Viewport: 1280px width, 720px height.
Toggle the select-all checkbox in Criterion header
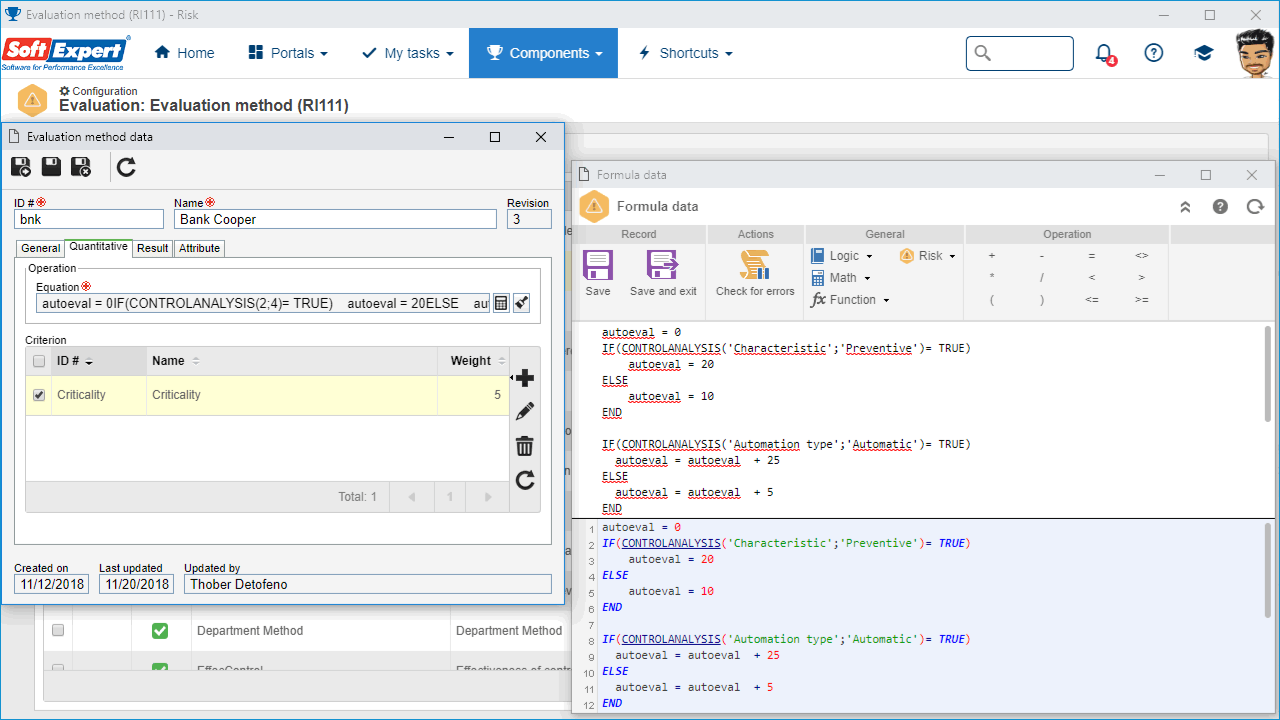click(39, 361)
